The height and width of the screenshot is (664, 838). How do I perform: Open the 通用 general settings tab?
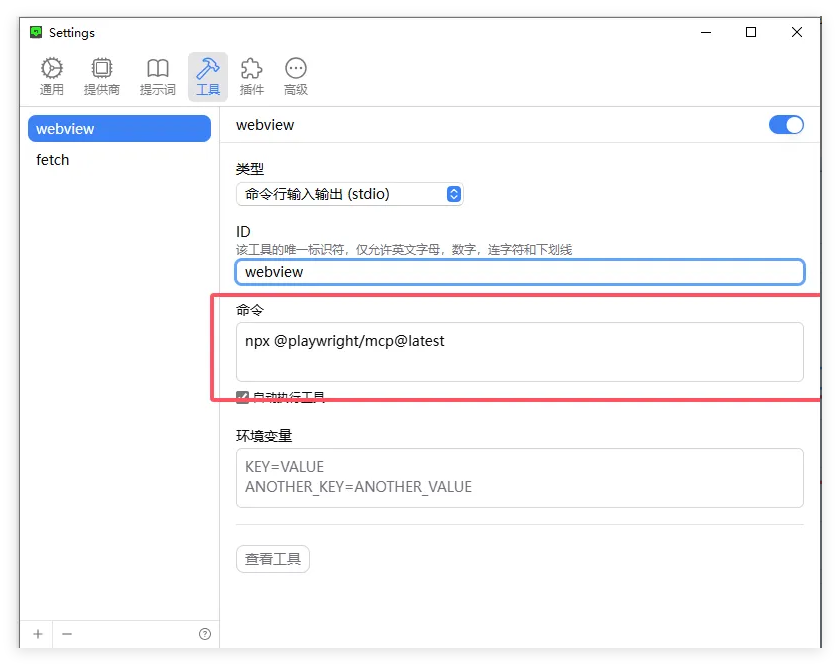(52, 76)
